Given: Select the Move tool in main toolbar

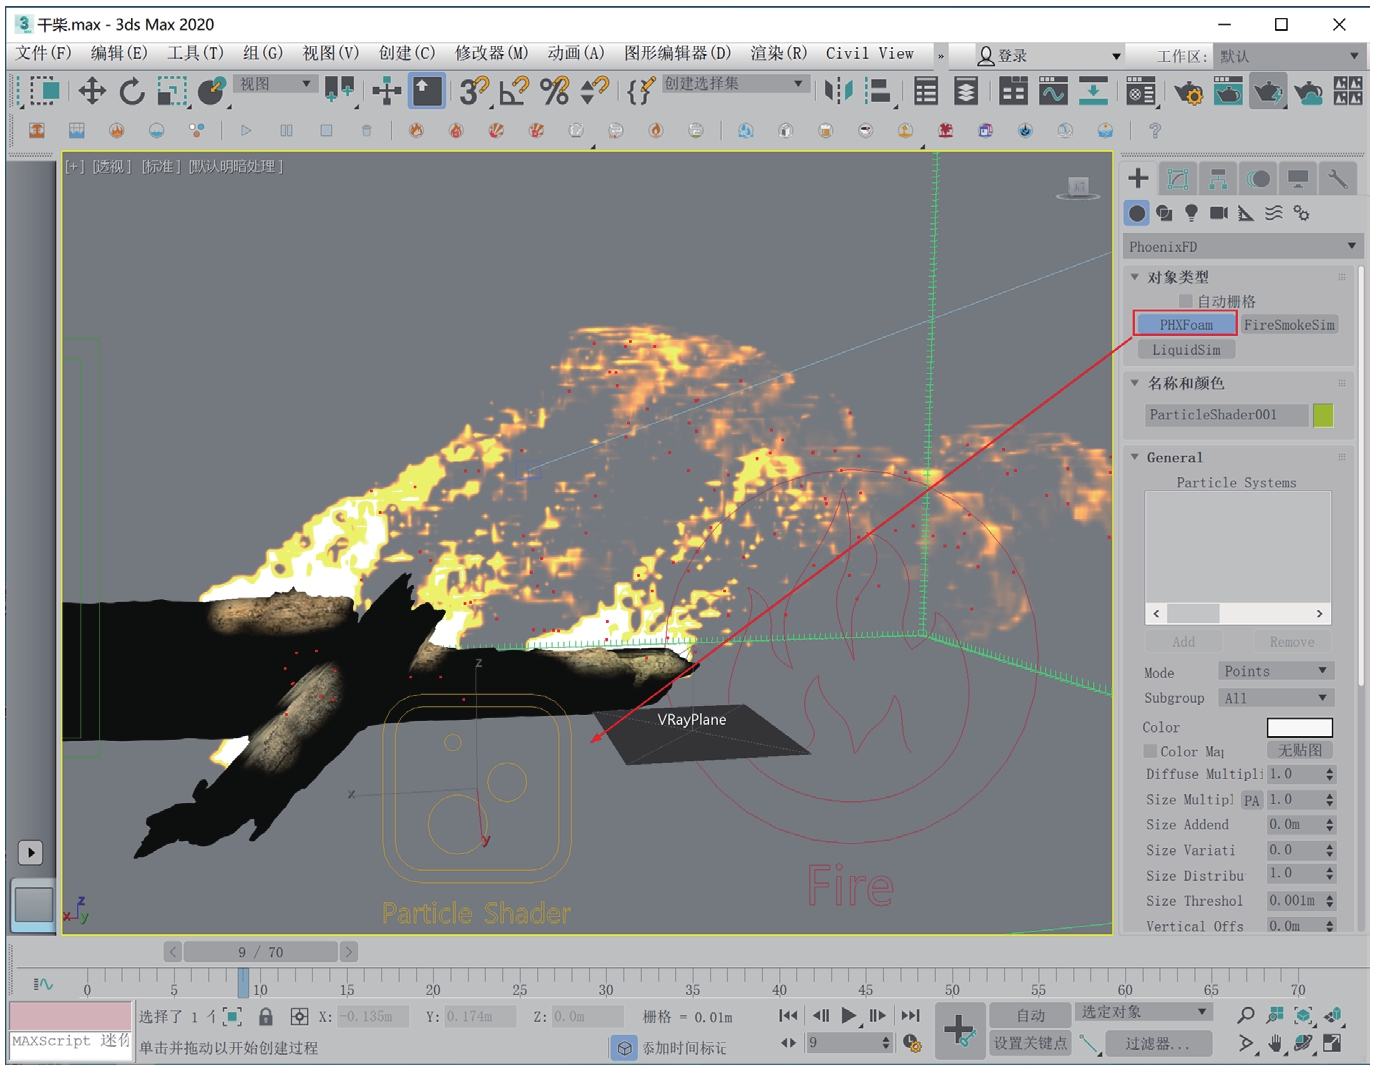Looking at the screenshot, I should (92, 92).
